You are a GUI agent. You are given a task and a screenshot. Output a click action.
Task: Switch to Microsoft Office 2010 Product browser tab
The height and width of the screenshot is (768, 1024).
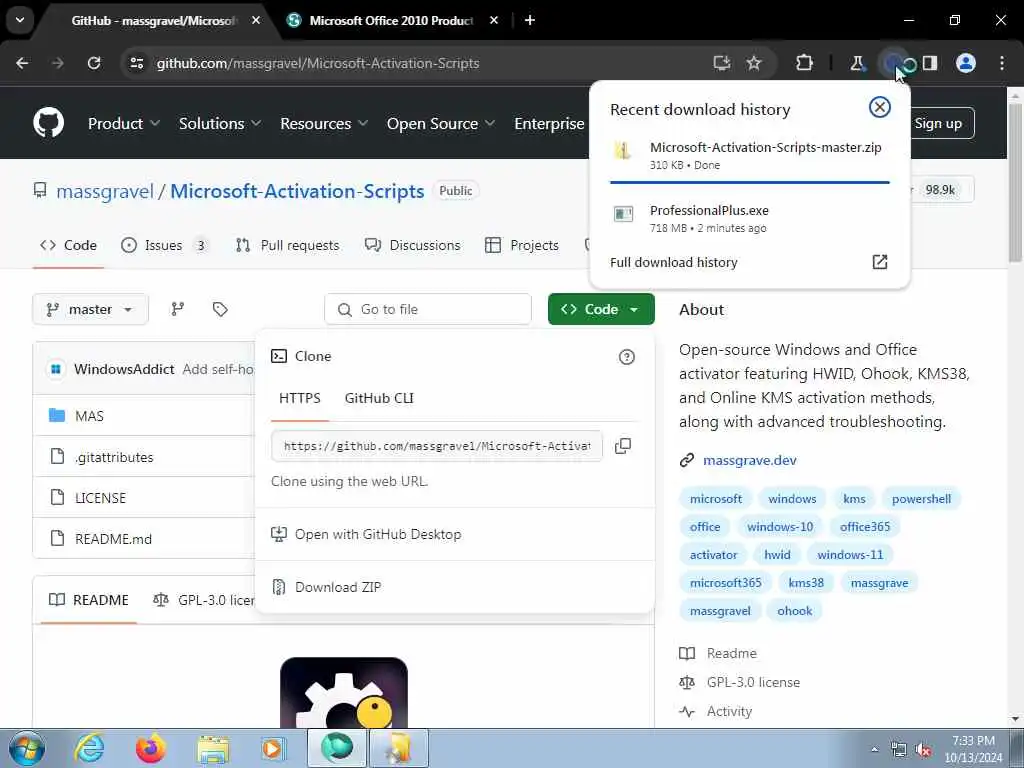tap(392, 20)
